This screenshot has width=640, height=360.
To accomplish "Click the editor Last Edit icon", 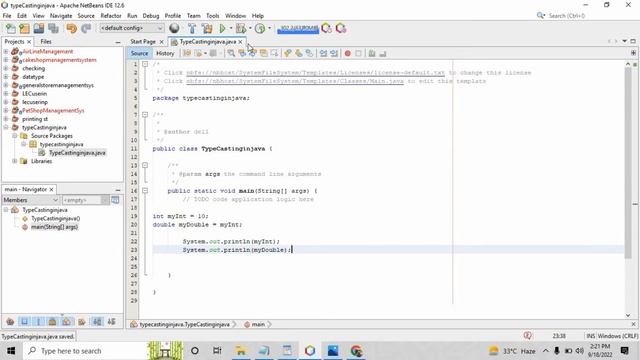I will point(187,53).
